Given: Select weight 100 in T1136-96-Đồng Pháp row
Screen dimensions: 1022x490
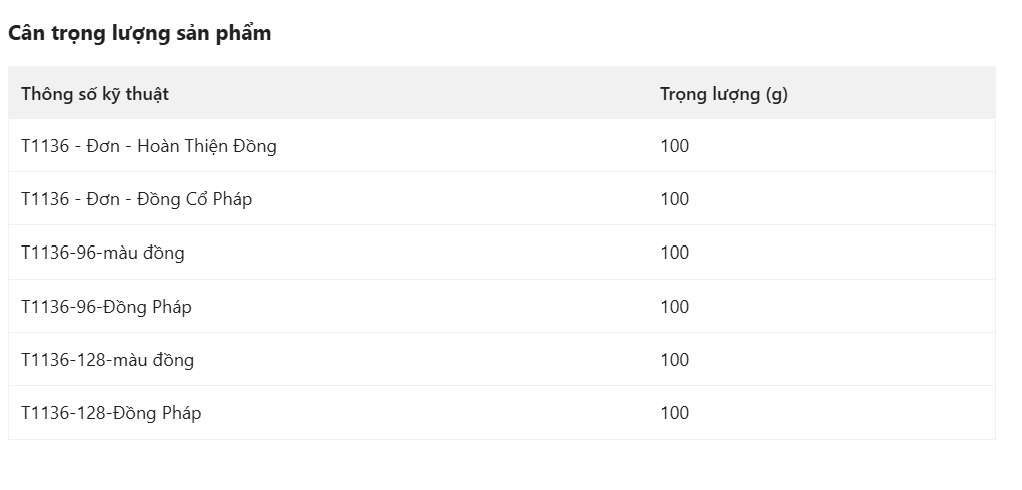Looking at the screenshot, I should [x=675, y=306].
